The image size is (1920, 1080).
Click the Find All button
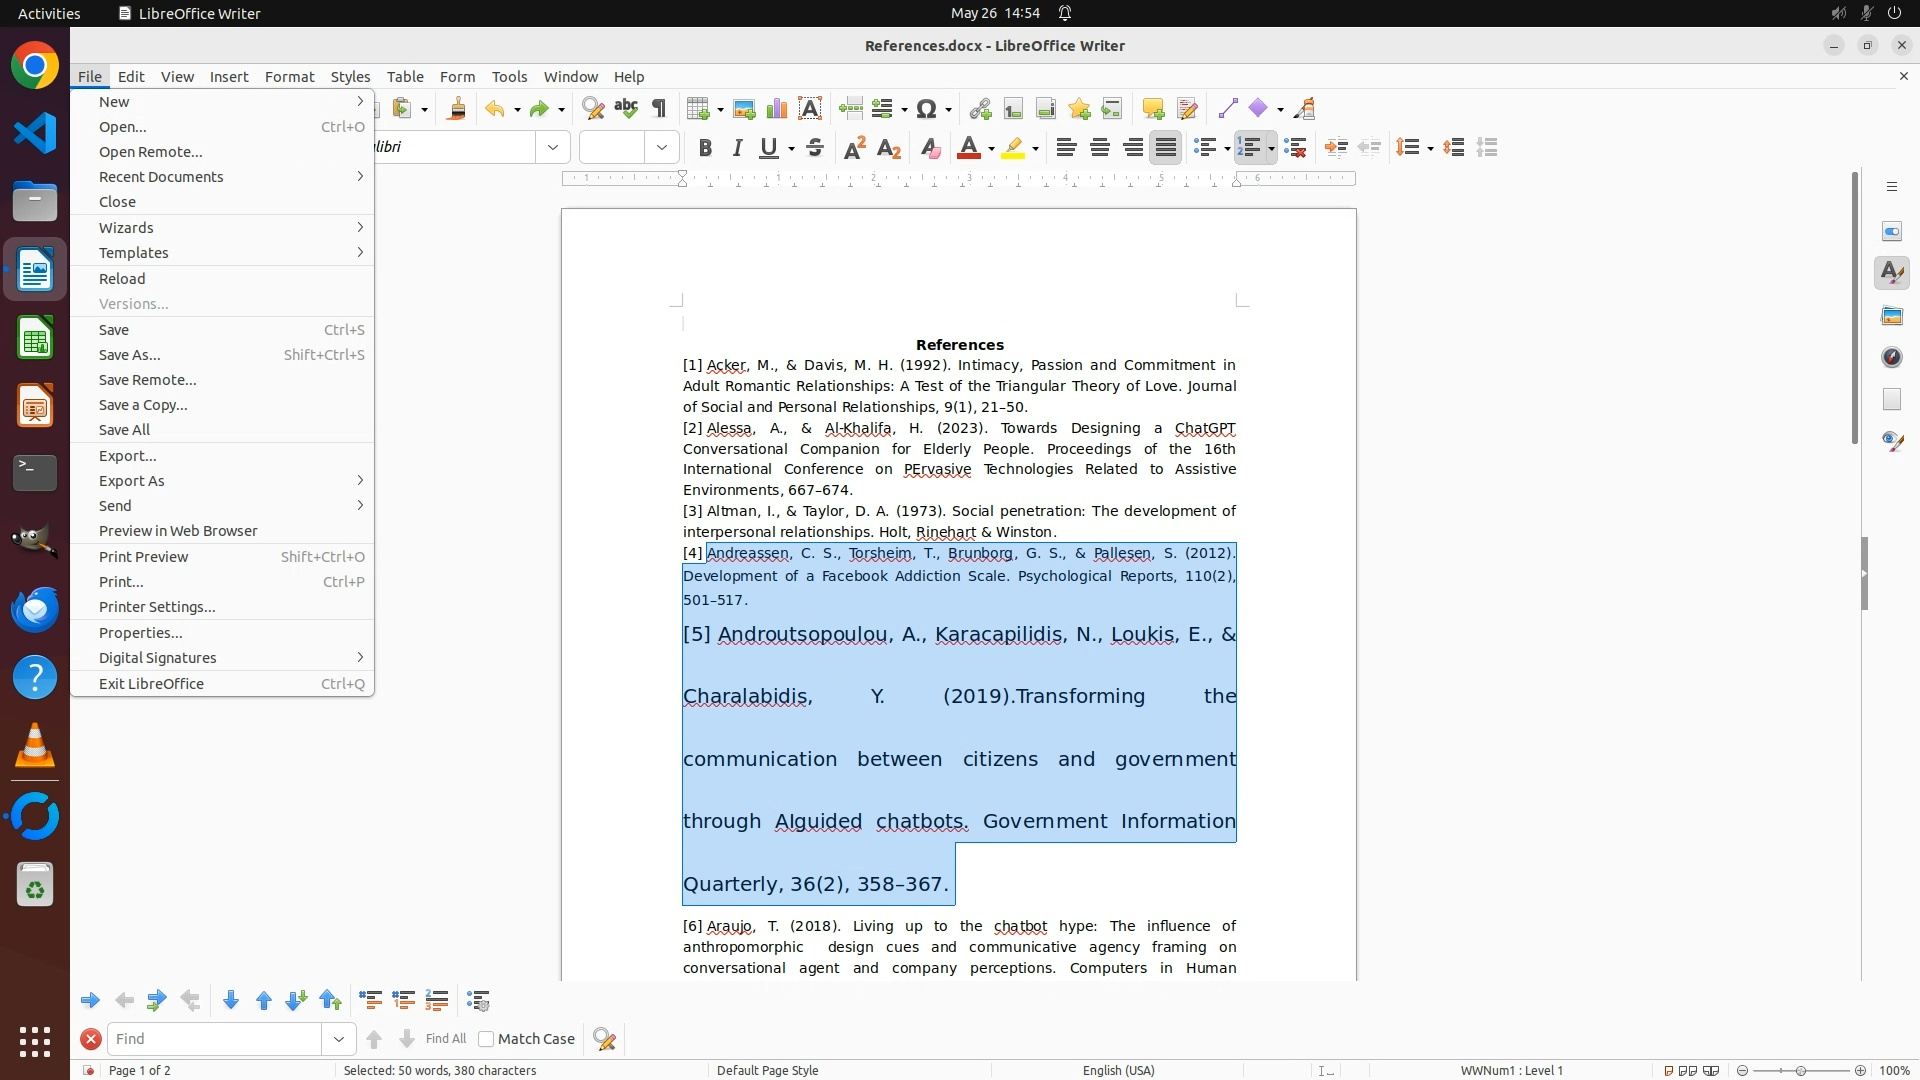445,1039
